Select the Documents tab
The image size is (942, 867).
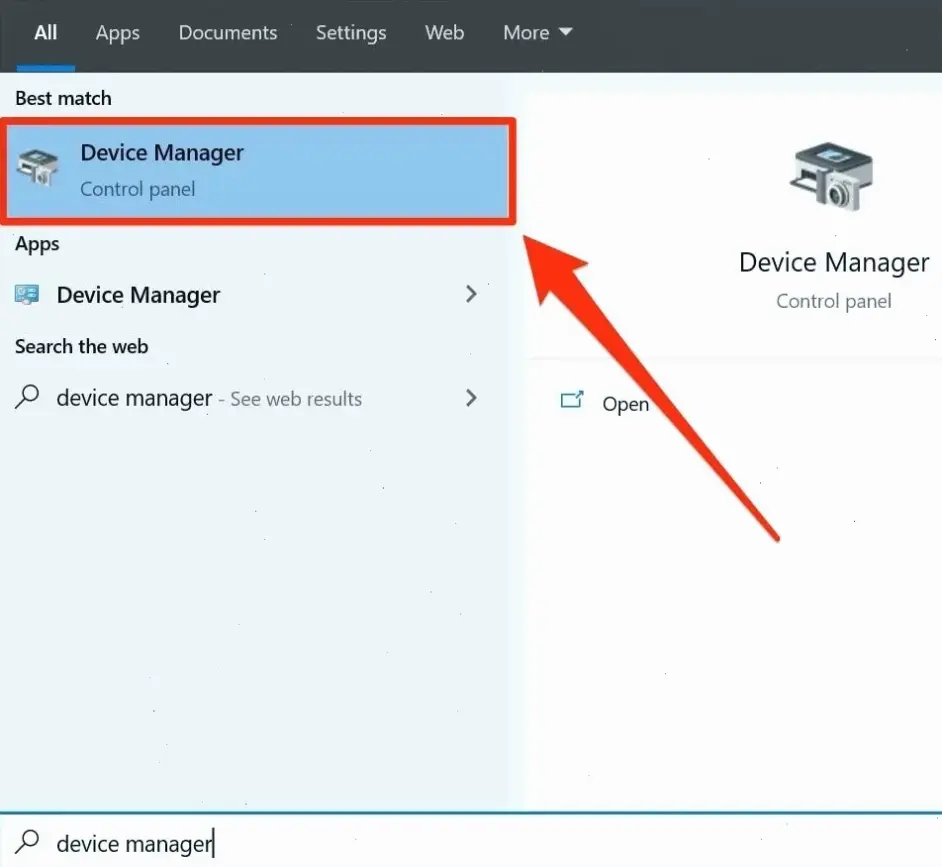pyautogui.click(x=228, y=33)
